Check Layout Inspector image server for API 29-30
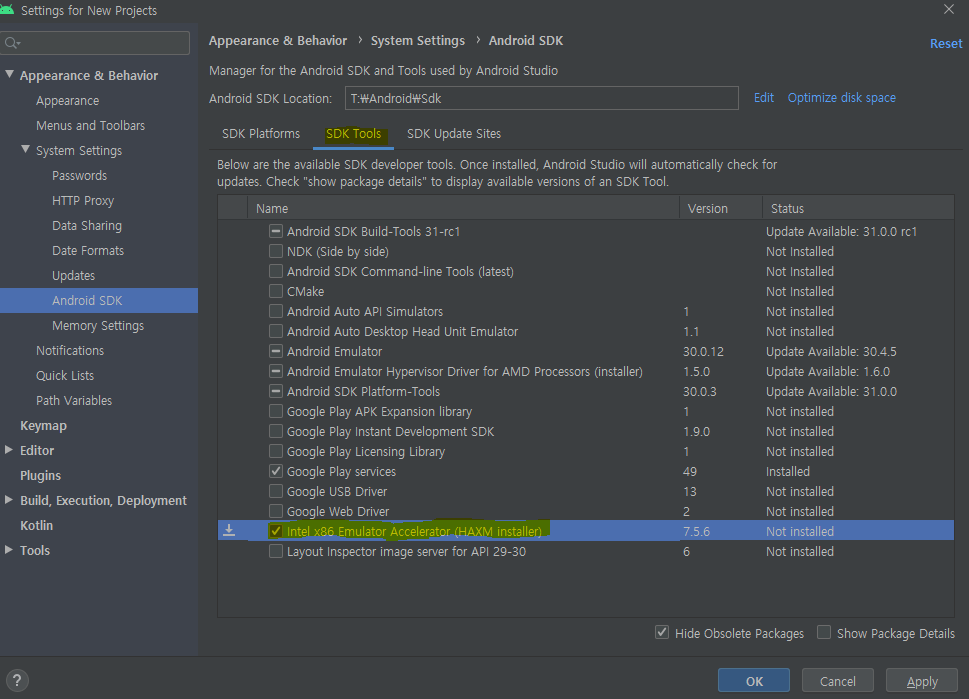 click(x=276, y=551)
